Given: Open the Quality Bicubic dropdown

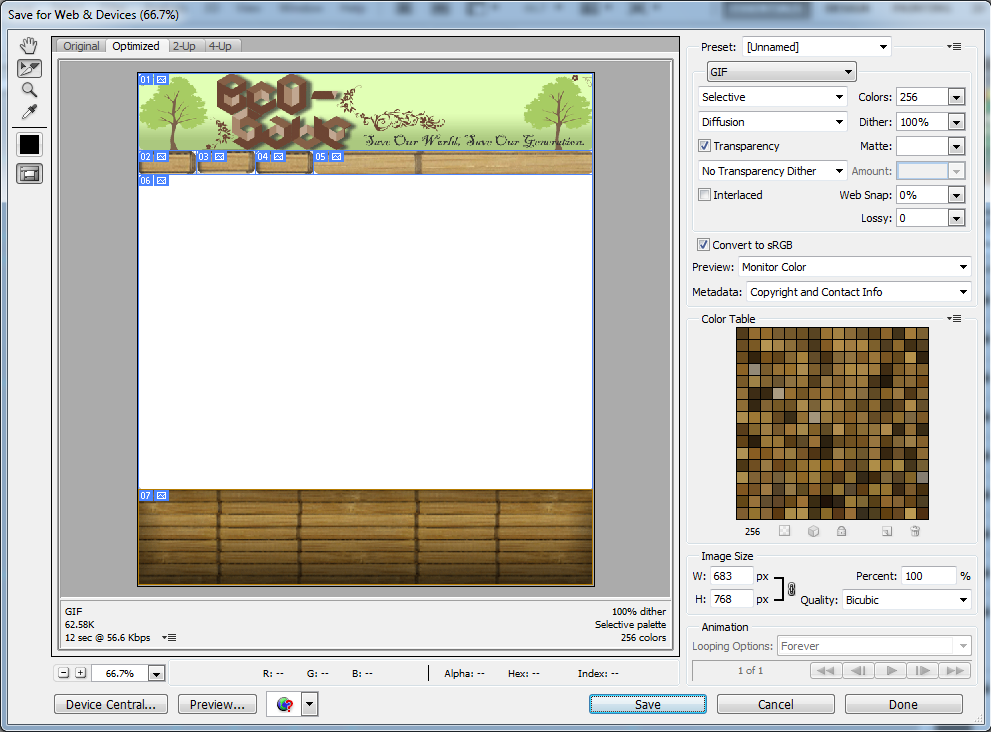Looking at the screenshot, I should [906, 600].
